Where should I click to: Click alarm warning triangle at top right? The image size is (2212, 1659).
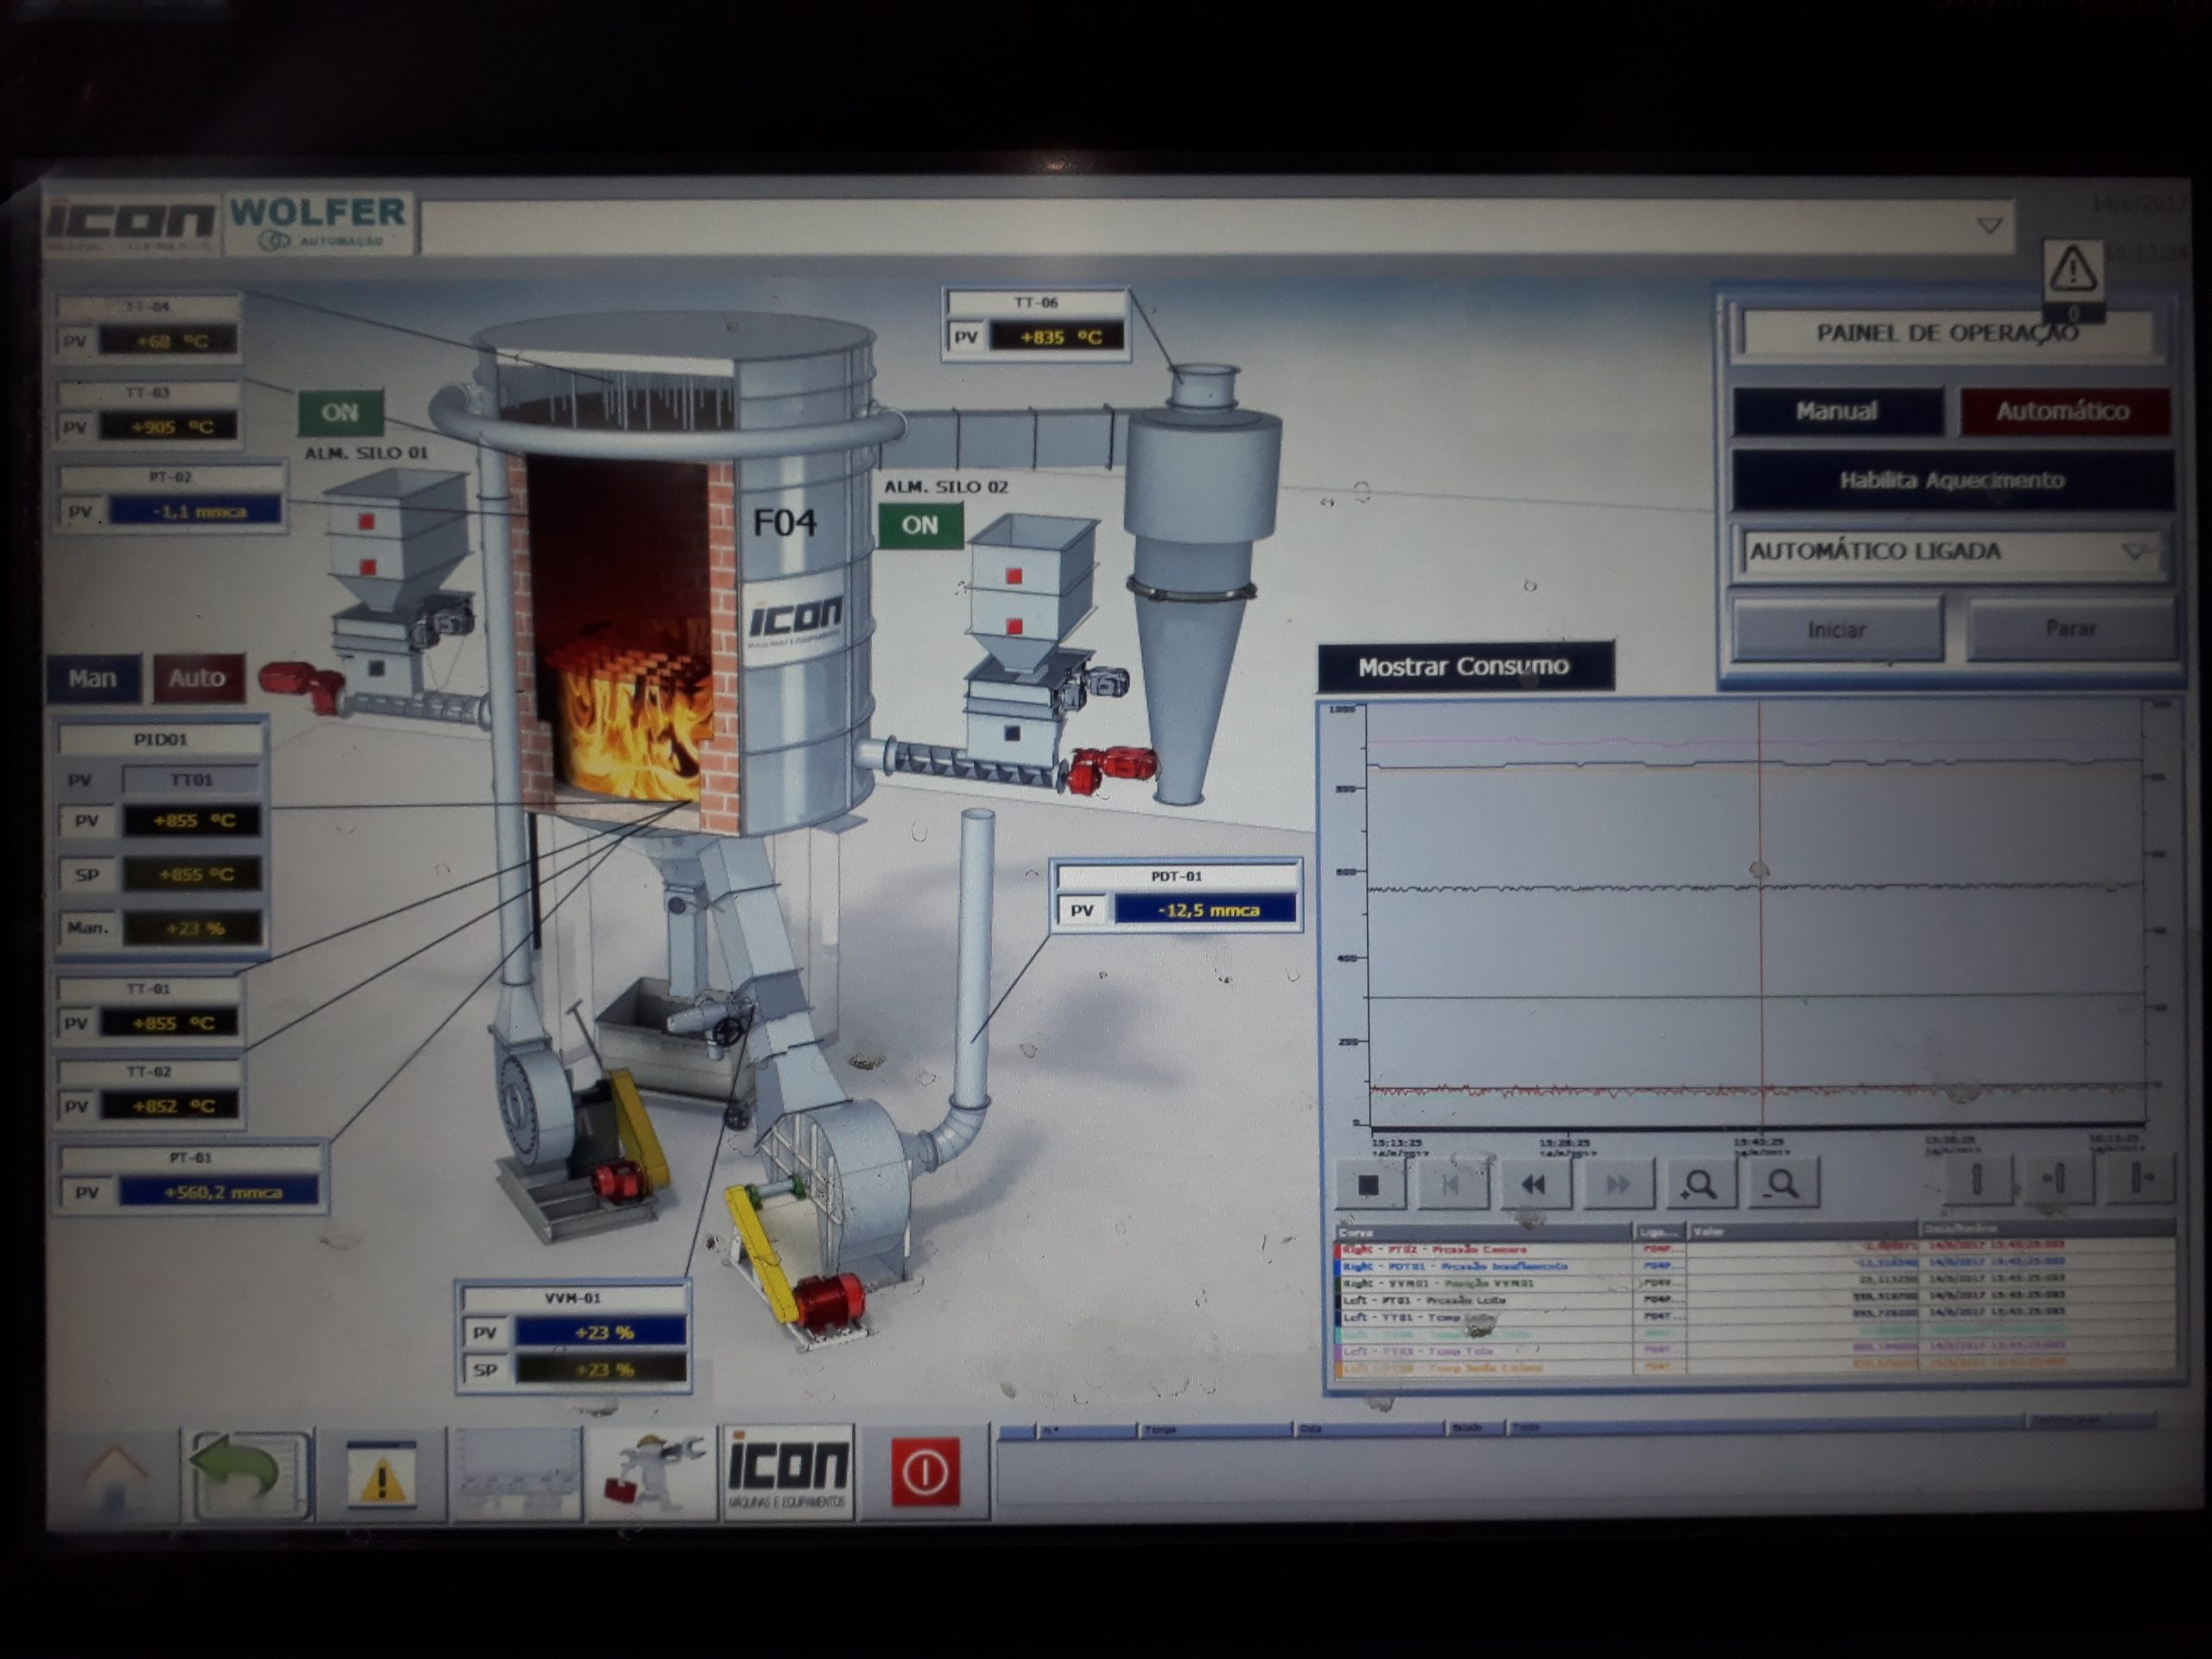(x=2073, y=269)
